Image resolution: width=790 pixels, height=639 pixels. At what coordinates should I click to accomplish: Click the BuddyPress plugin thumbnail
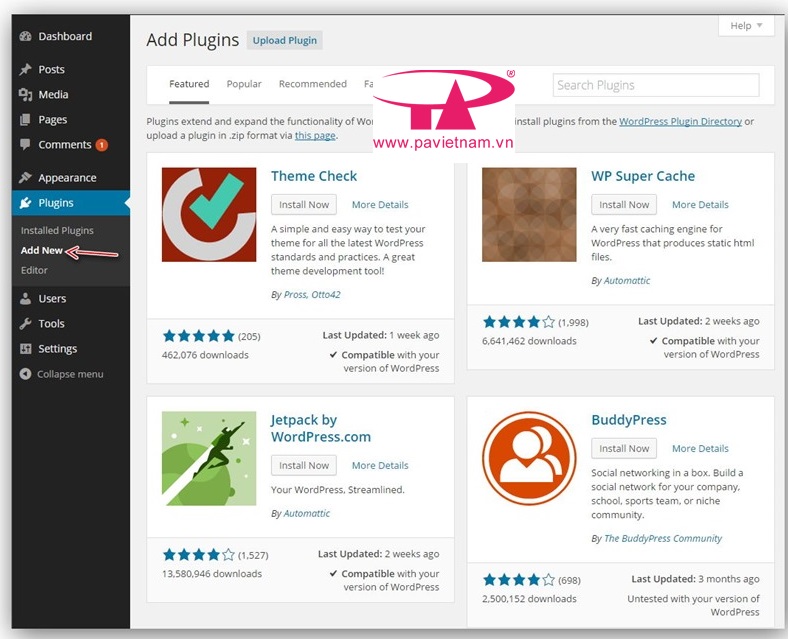click(x=529, y=459)
